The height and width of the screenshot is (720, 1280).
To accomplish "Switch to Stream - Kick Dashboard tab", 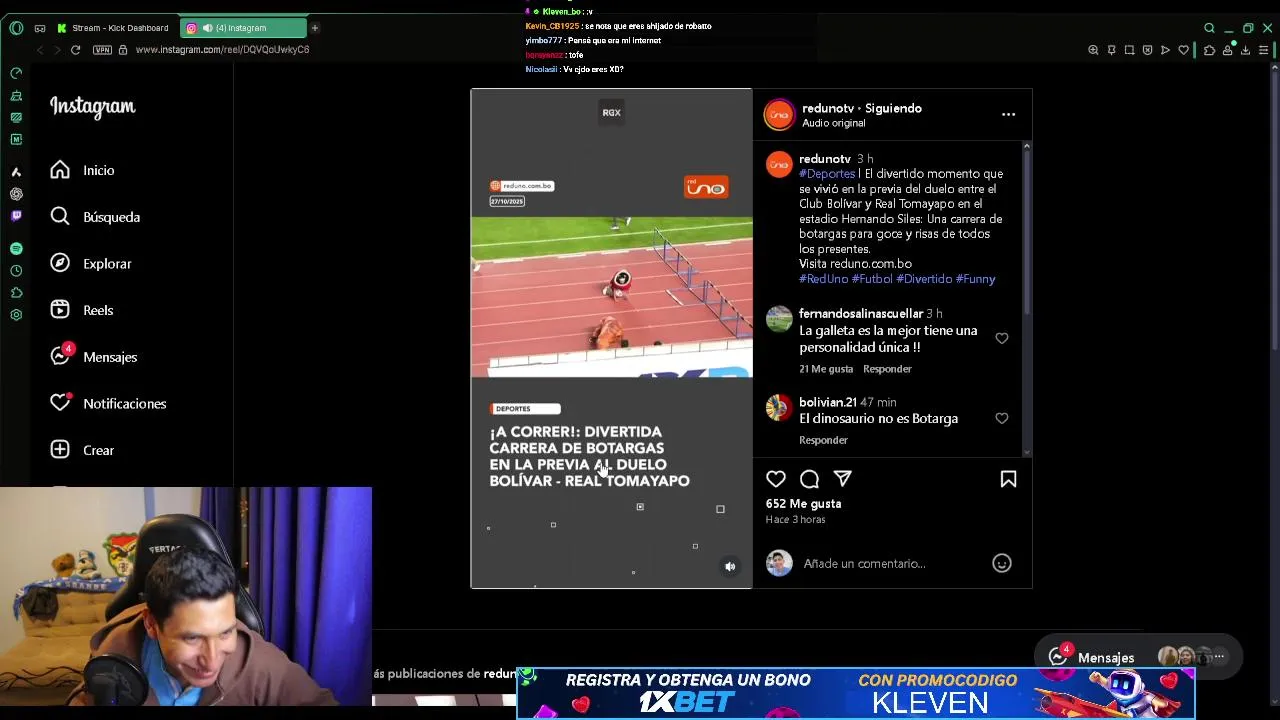I will (113, 28).
